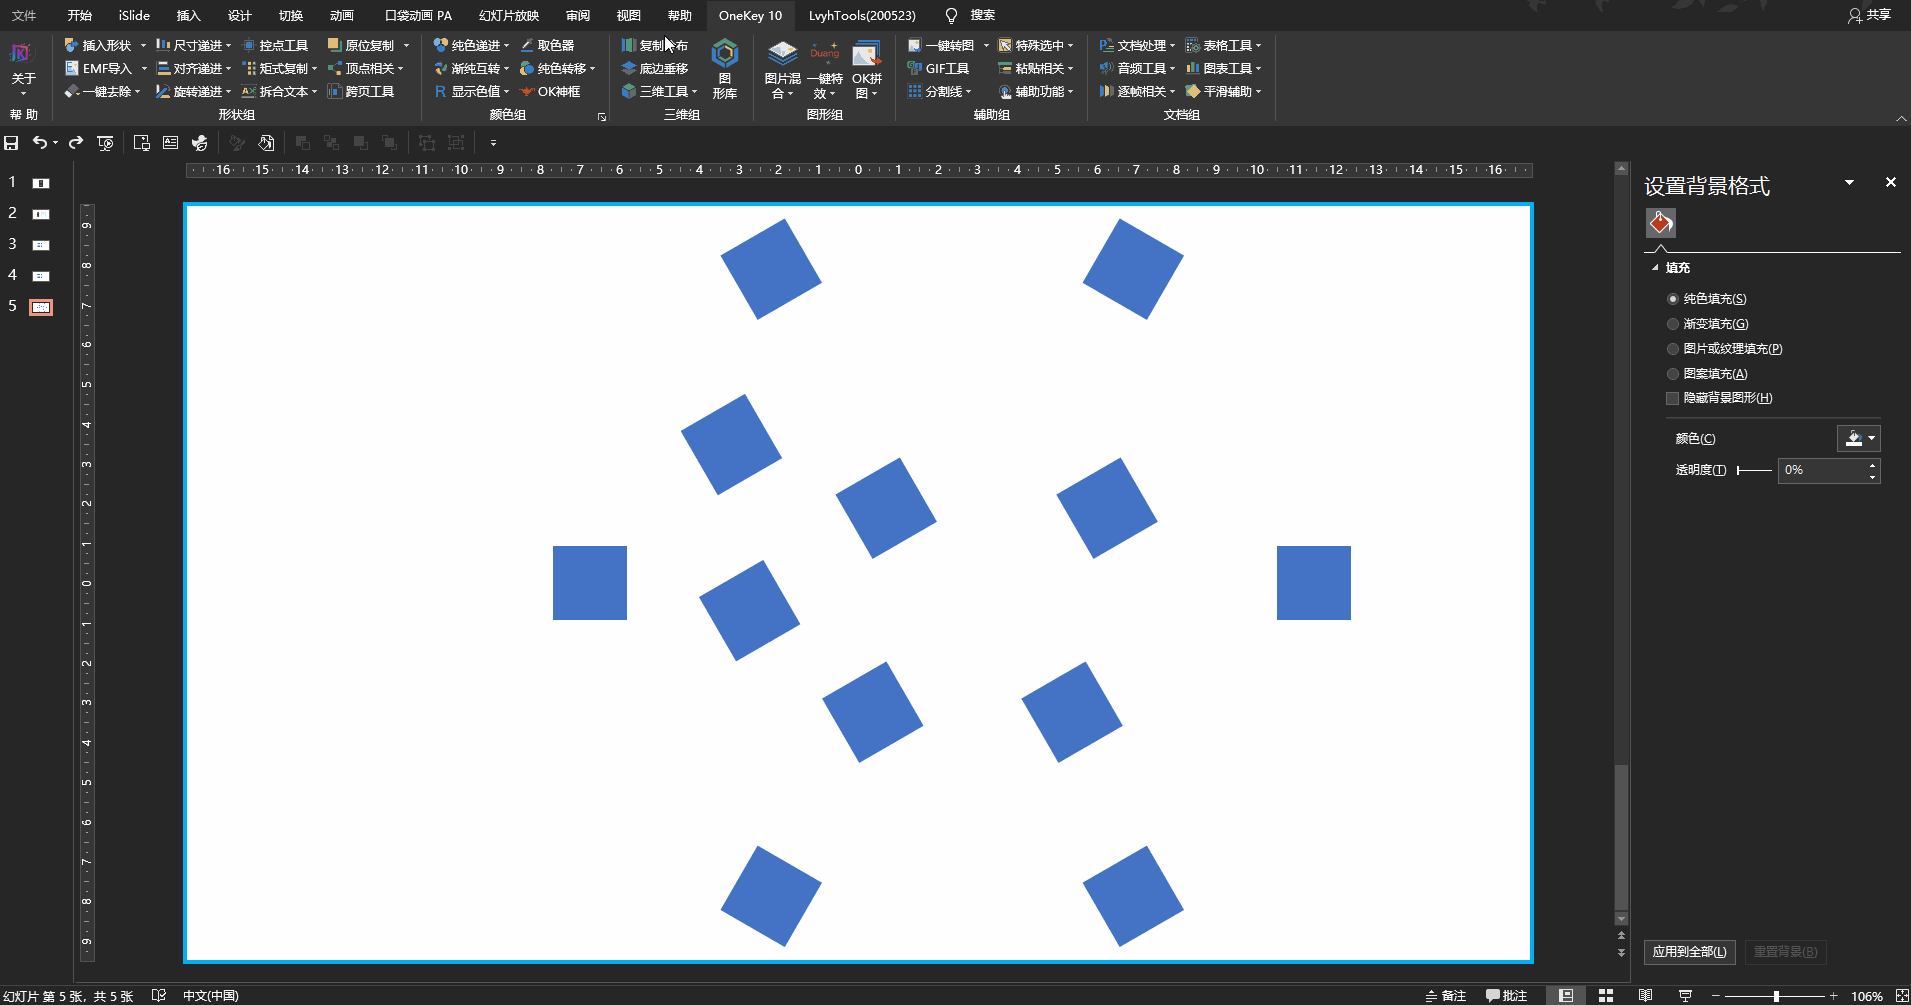The height and width of the screenshot is (1005, 1911).
Task: Open task pane options dropdown arrow
Action: (x=1849, y=182)
